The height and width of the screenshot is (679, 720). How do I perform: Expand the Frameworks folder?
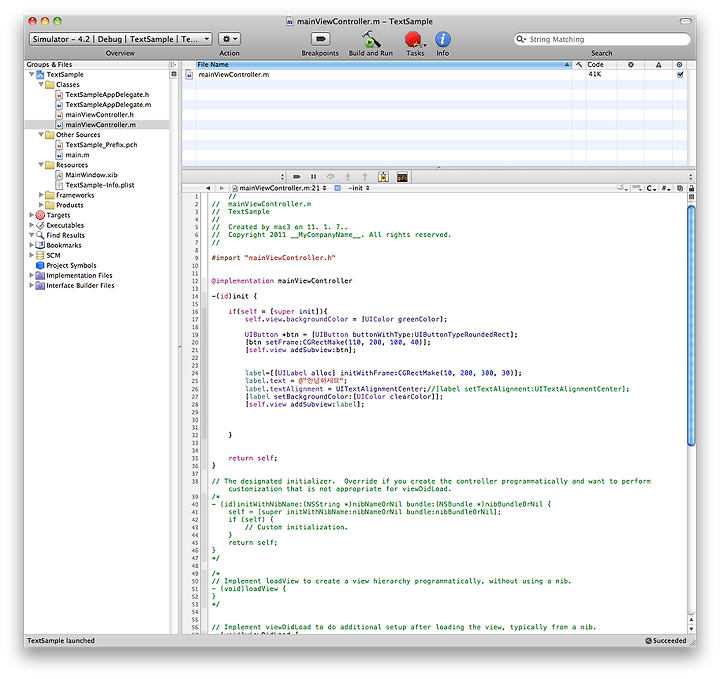(41, 195)
